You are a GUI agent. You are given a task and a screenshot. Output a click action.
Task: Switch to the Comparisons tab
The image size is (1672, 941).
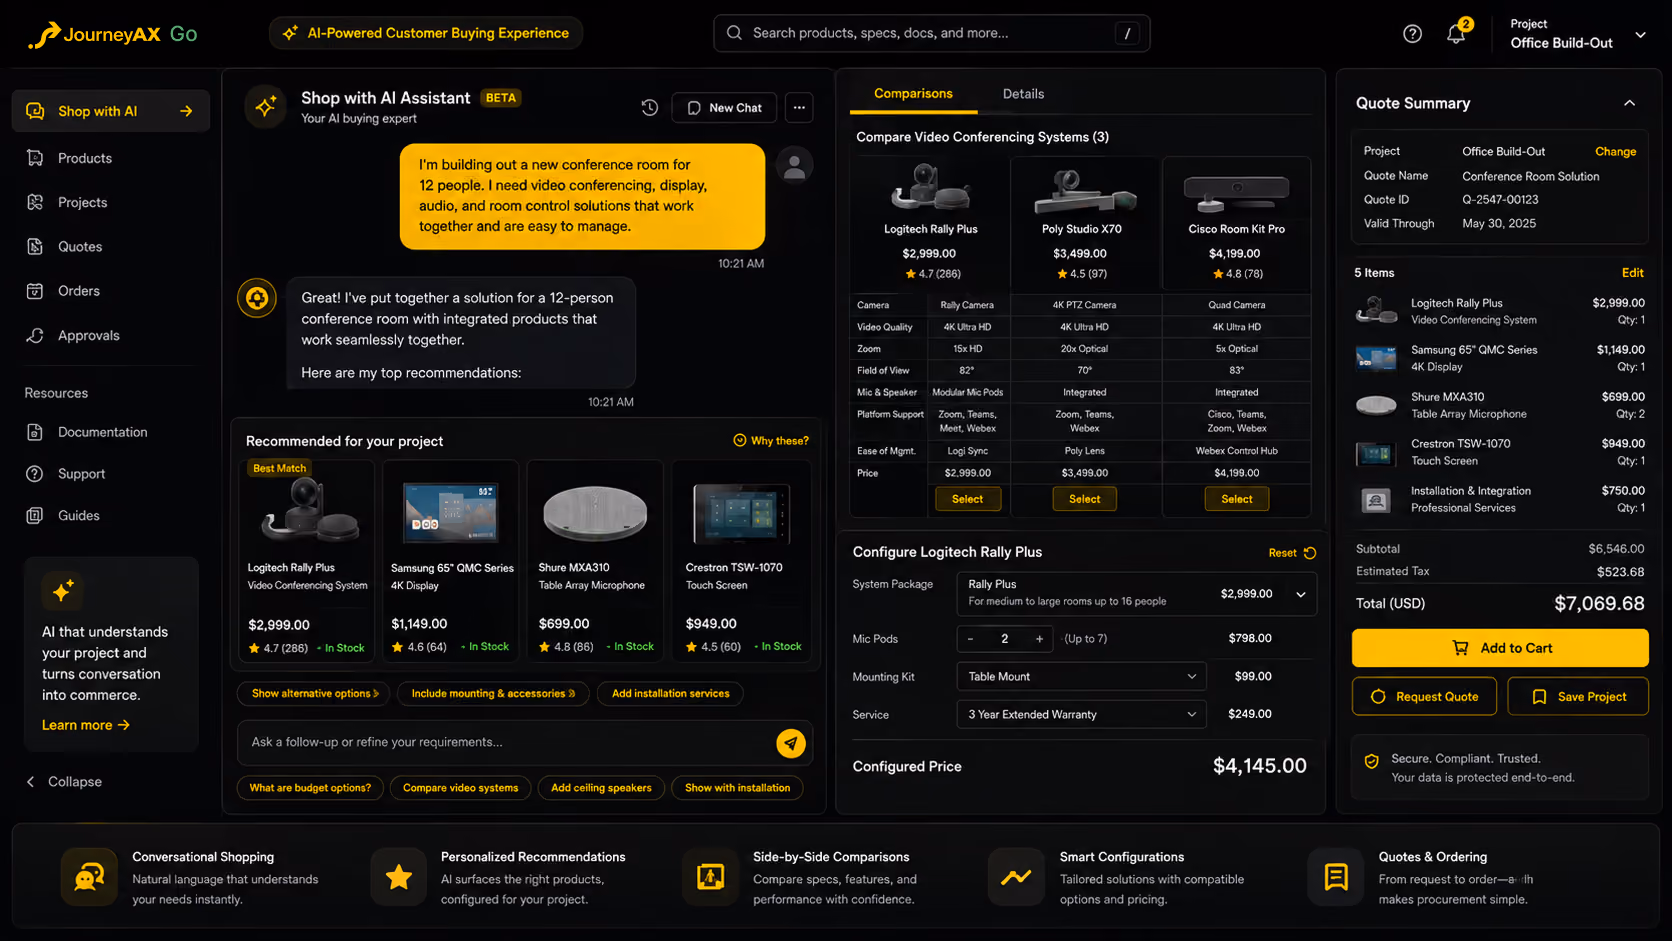[913, 94]
